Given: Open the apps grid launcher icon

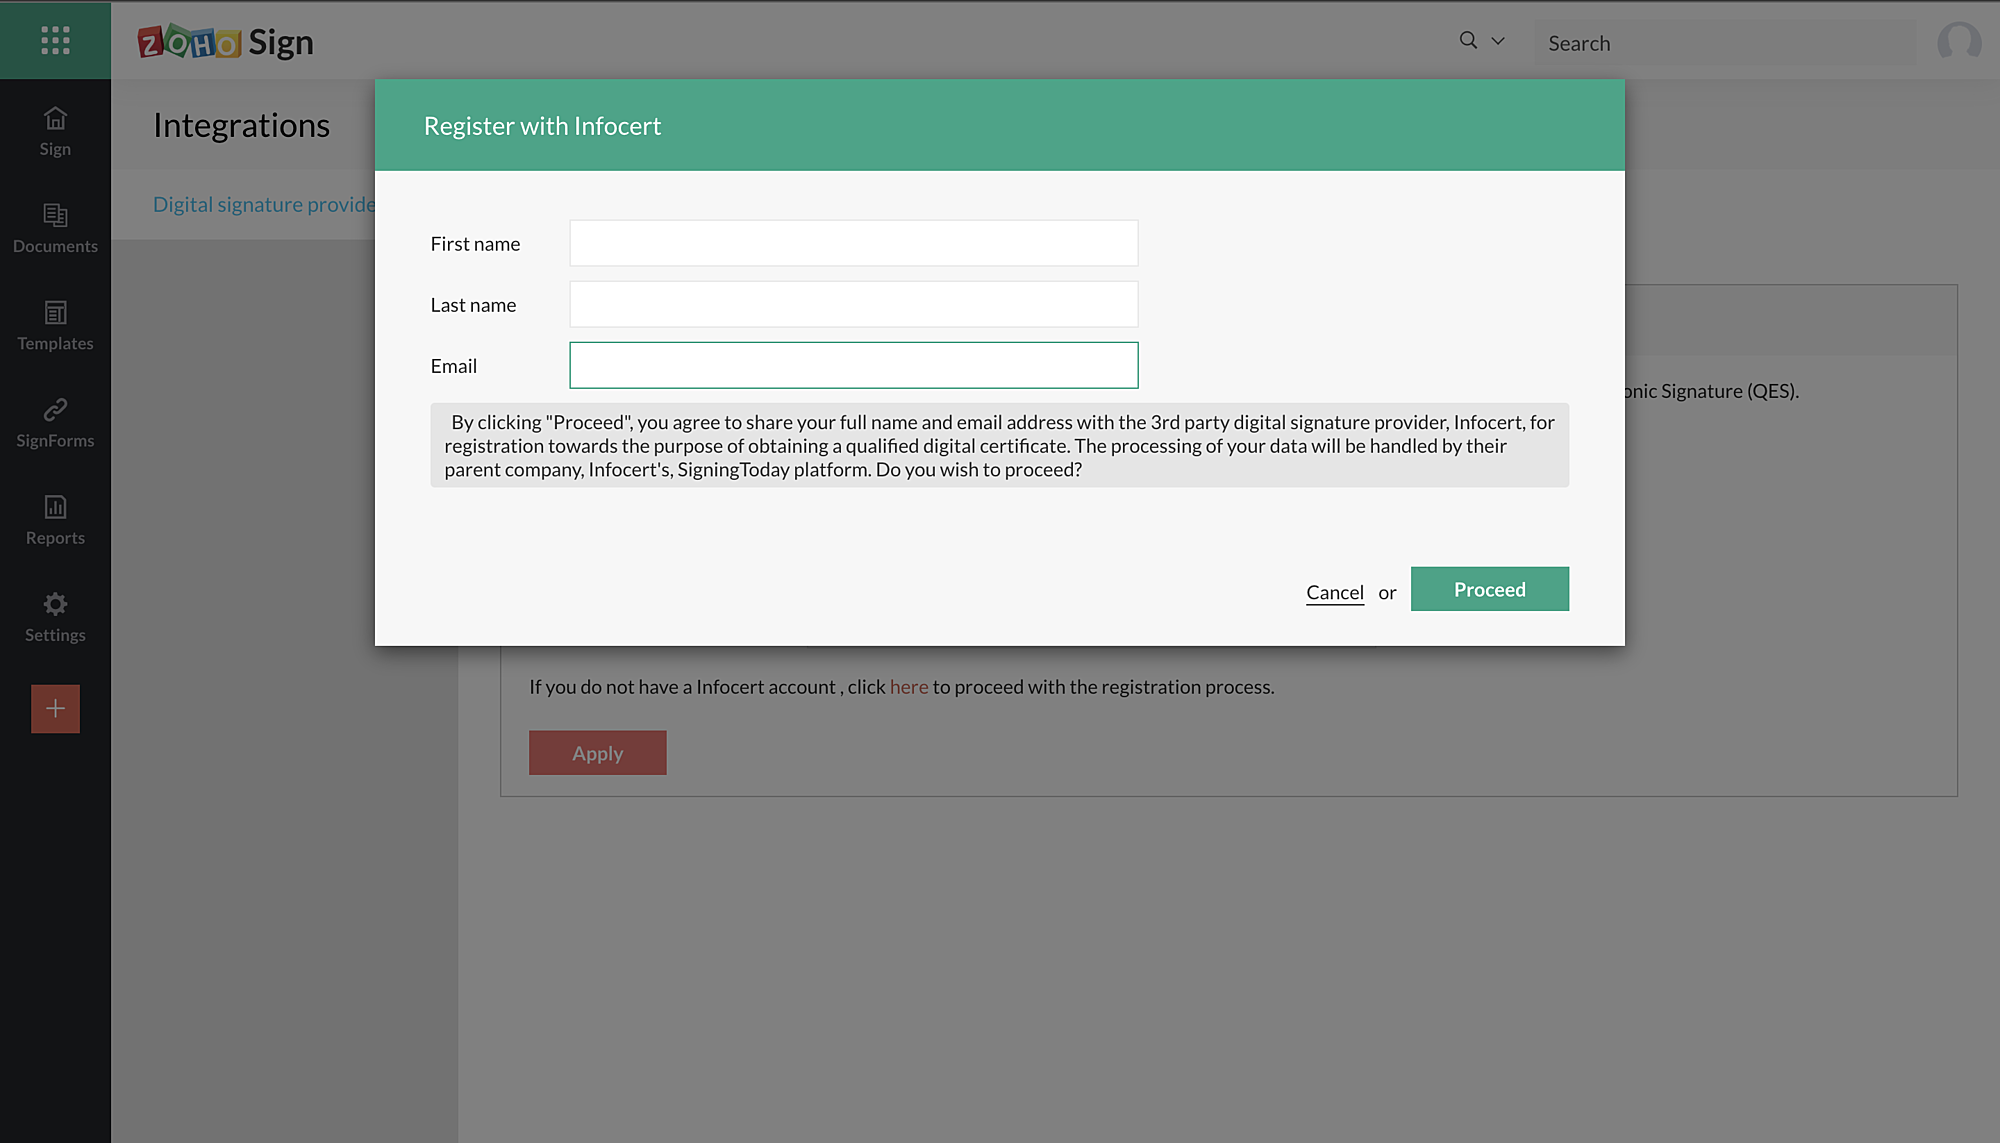Looking at the screenshot, I should [x=55, y=40].
